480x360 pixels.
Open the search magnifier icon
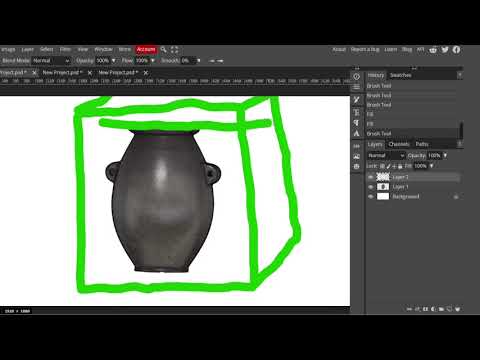pyautogui.click(x=163, y=50)
